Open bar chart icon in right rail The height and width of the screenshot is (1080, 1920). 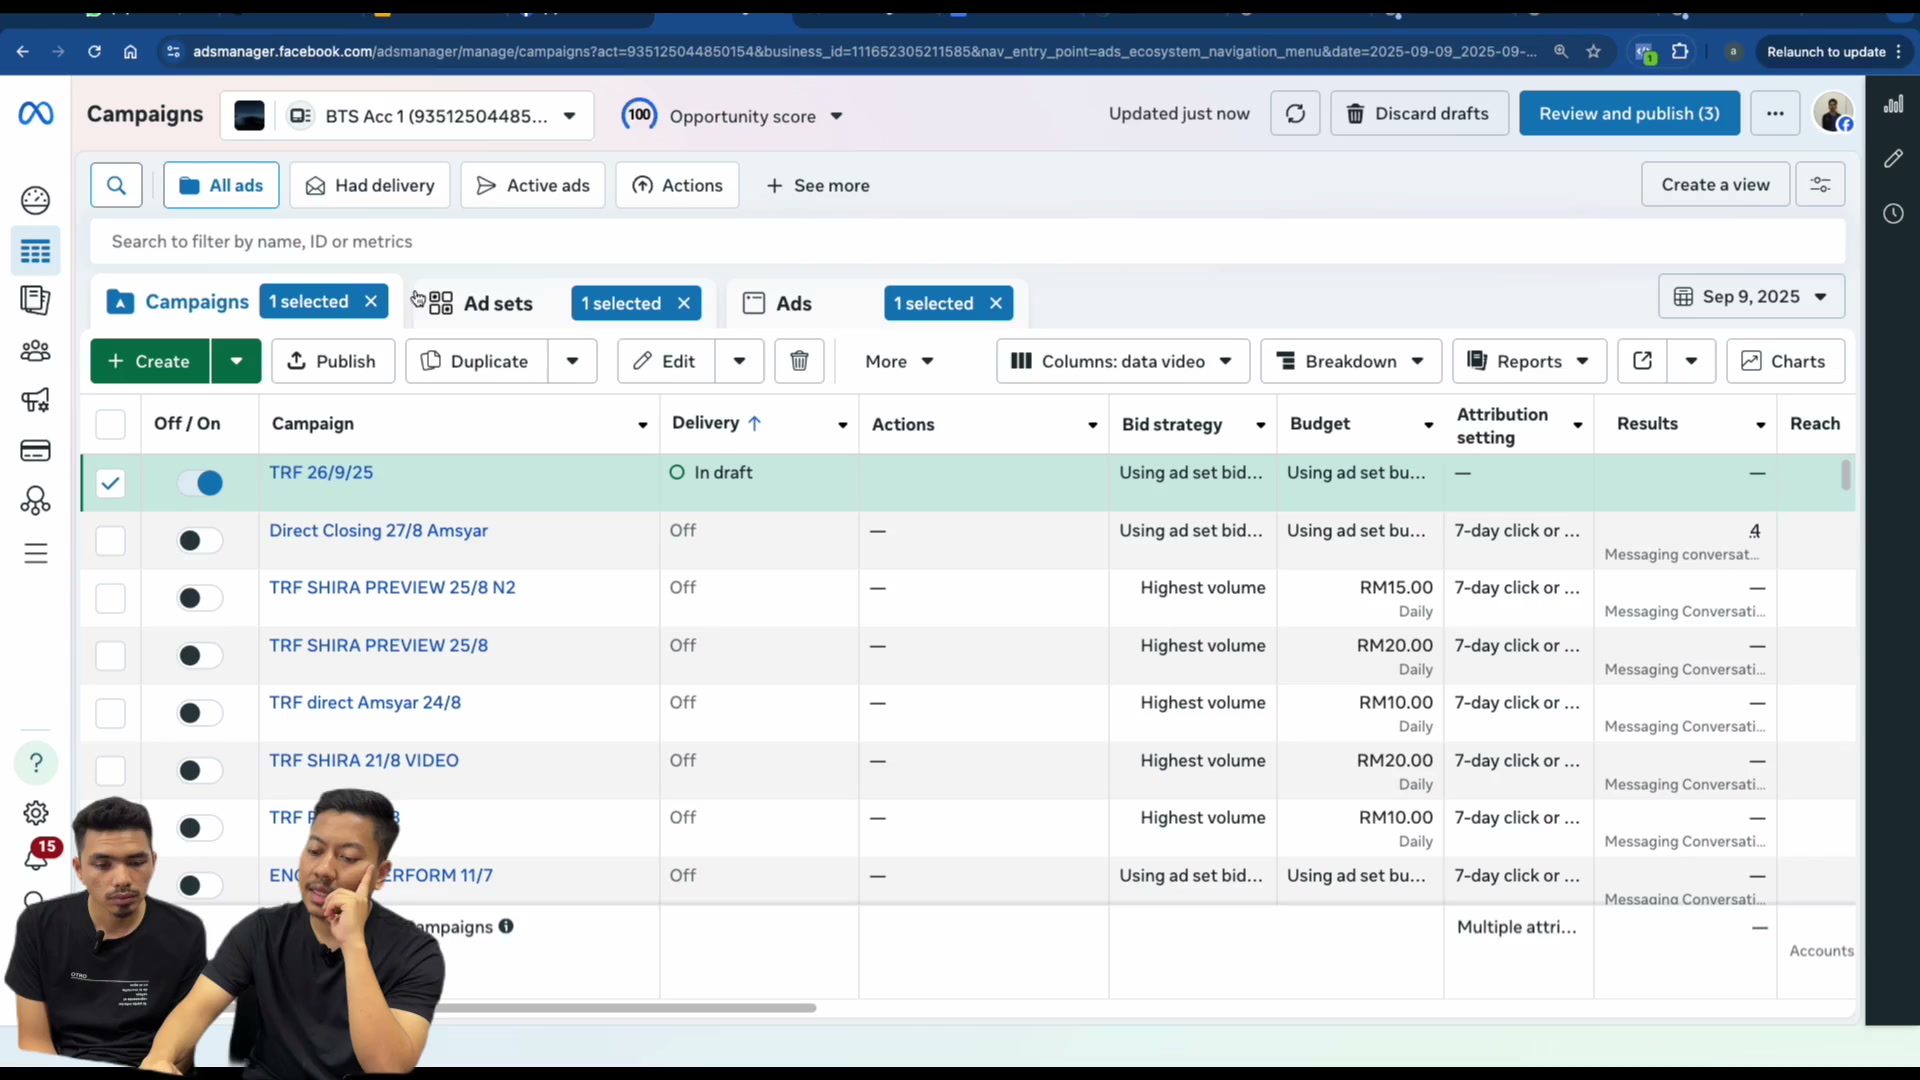1893,104
